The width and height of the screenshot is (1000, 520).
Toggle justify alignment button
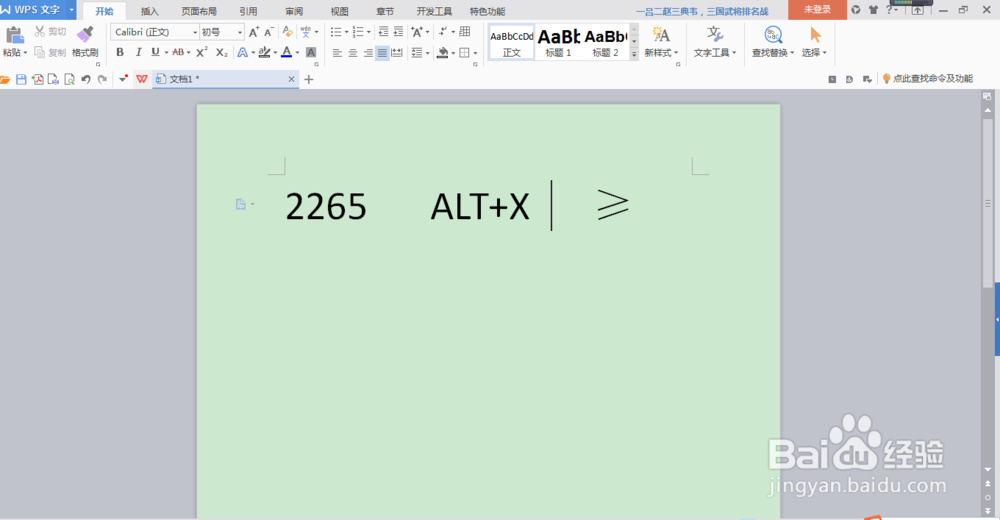[x=382, y=53]
